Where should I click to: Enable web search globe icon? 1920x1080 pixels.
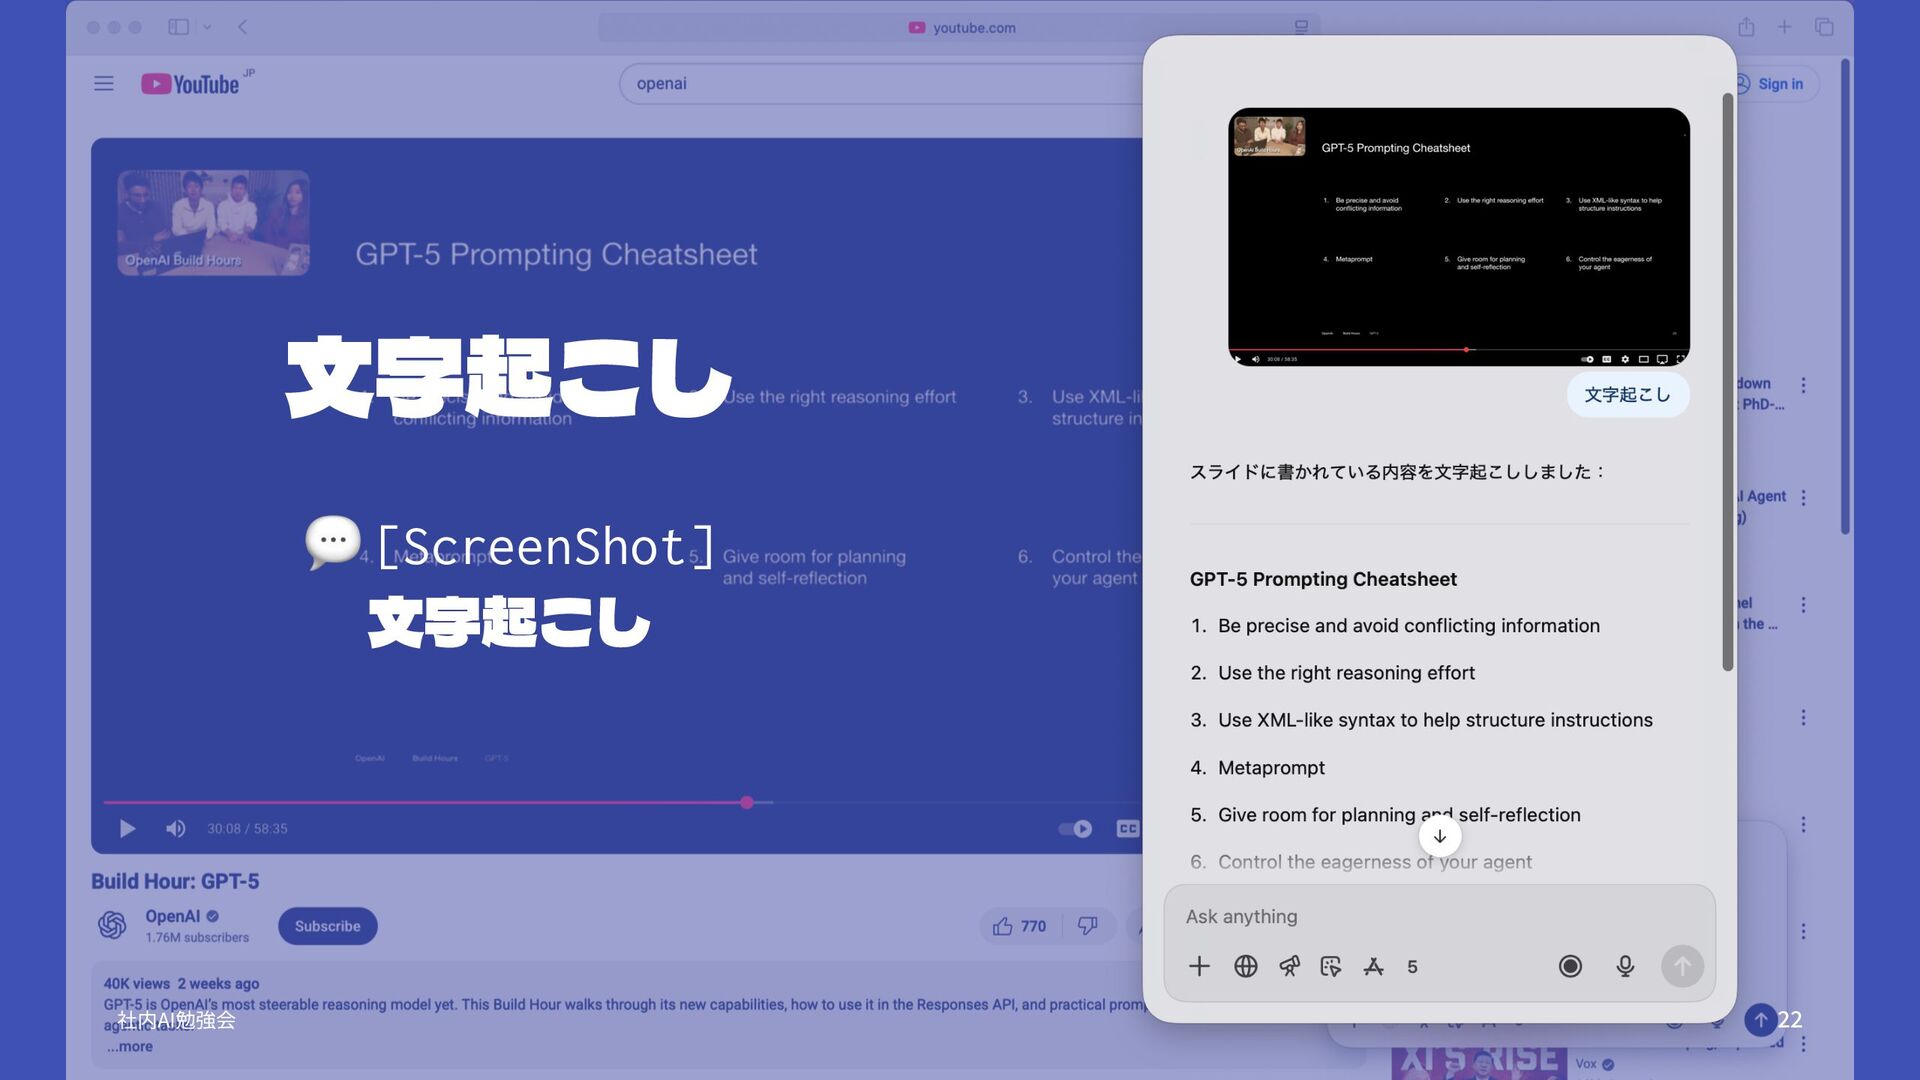click(x=1245, y=966)
